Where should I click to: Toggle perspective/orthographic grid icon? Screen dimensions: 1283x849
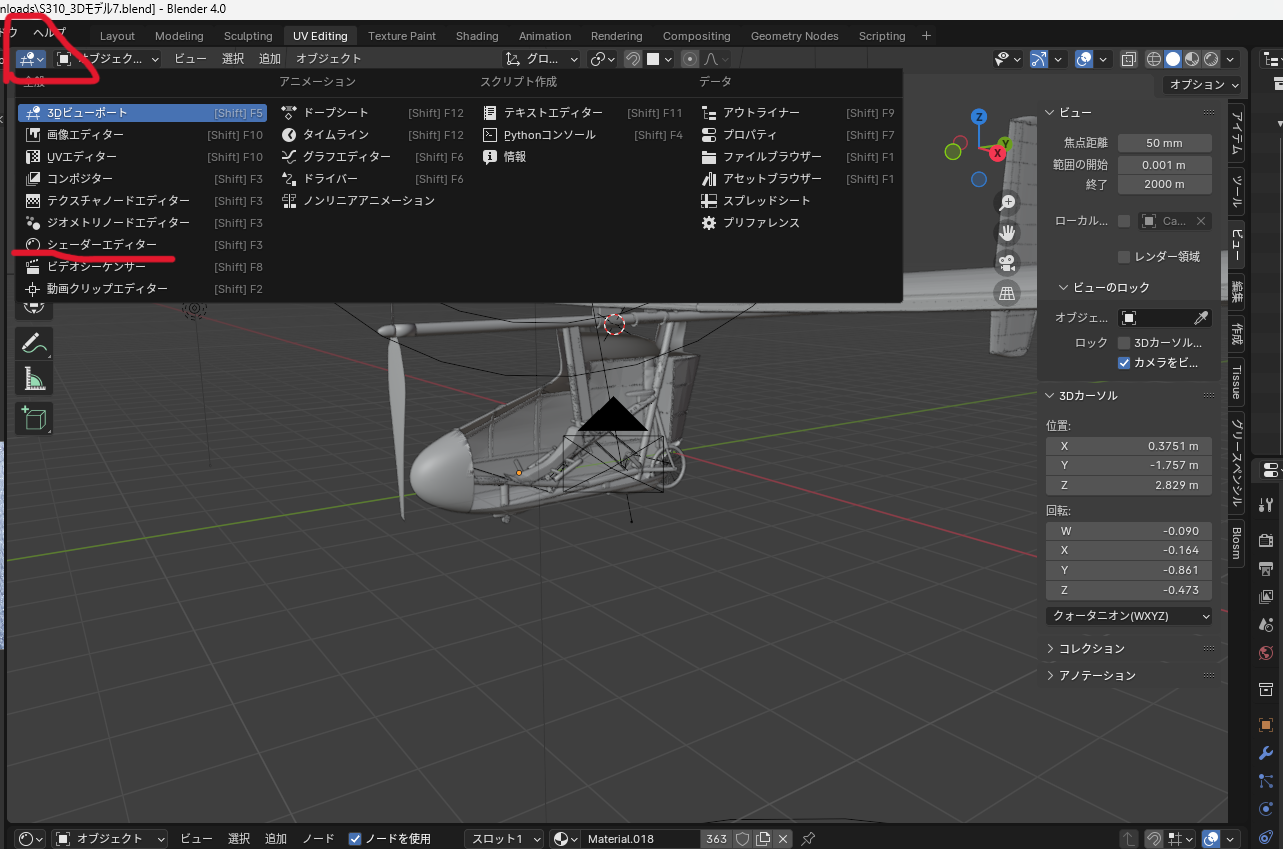coord(1007,293)
